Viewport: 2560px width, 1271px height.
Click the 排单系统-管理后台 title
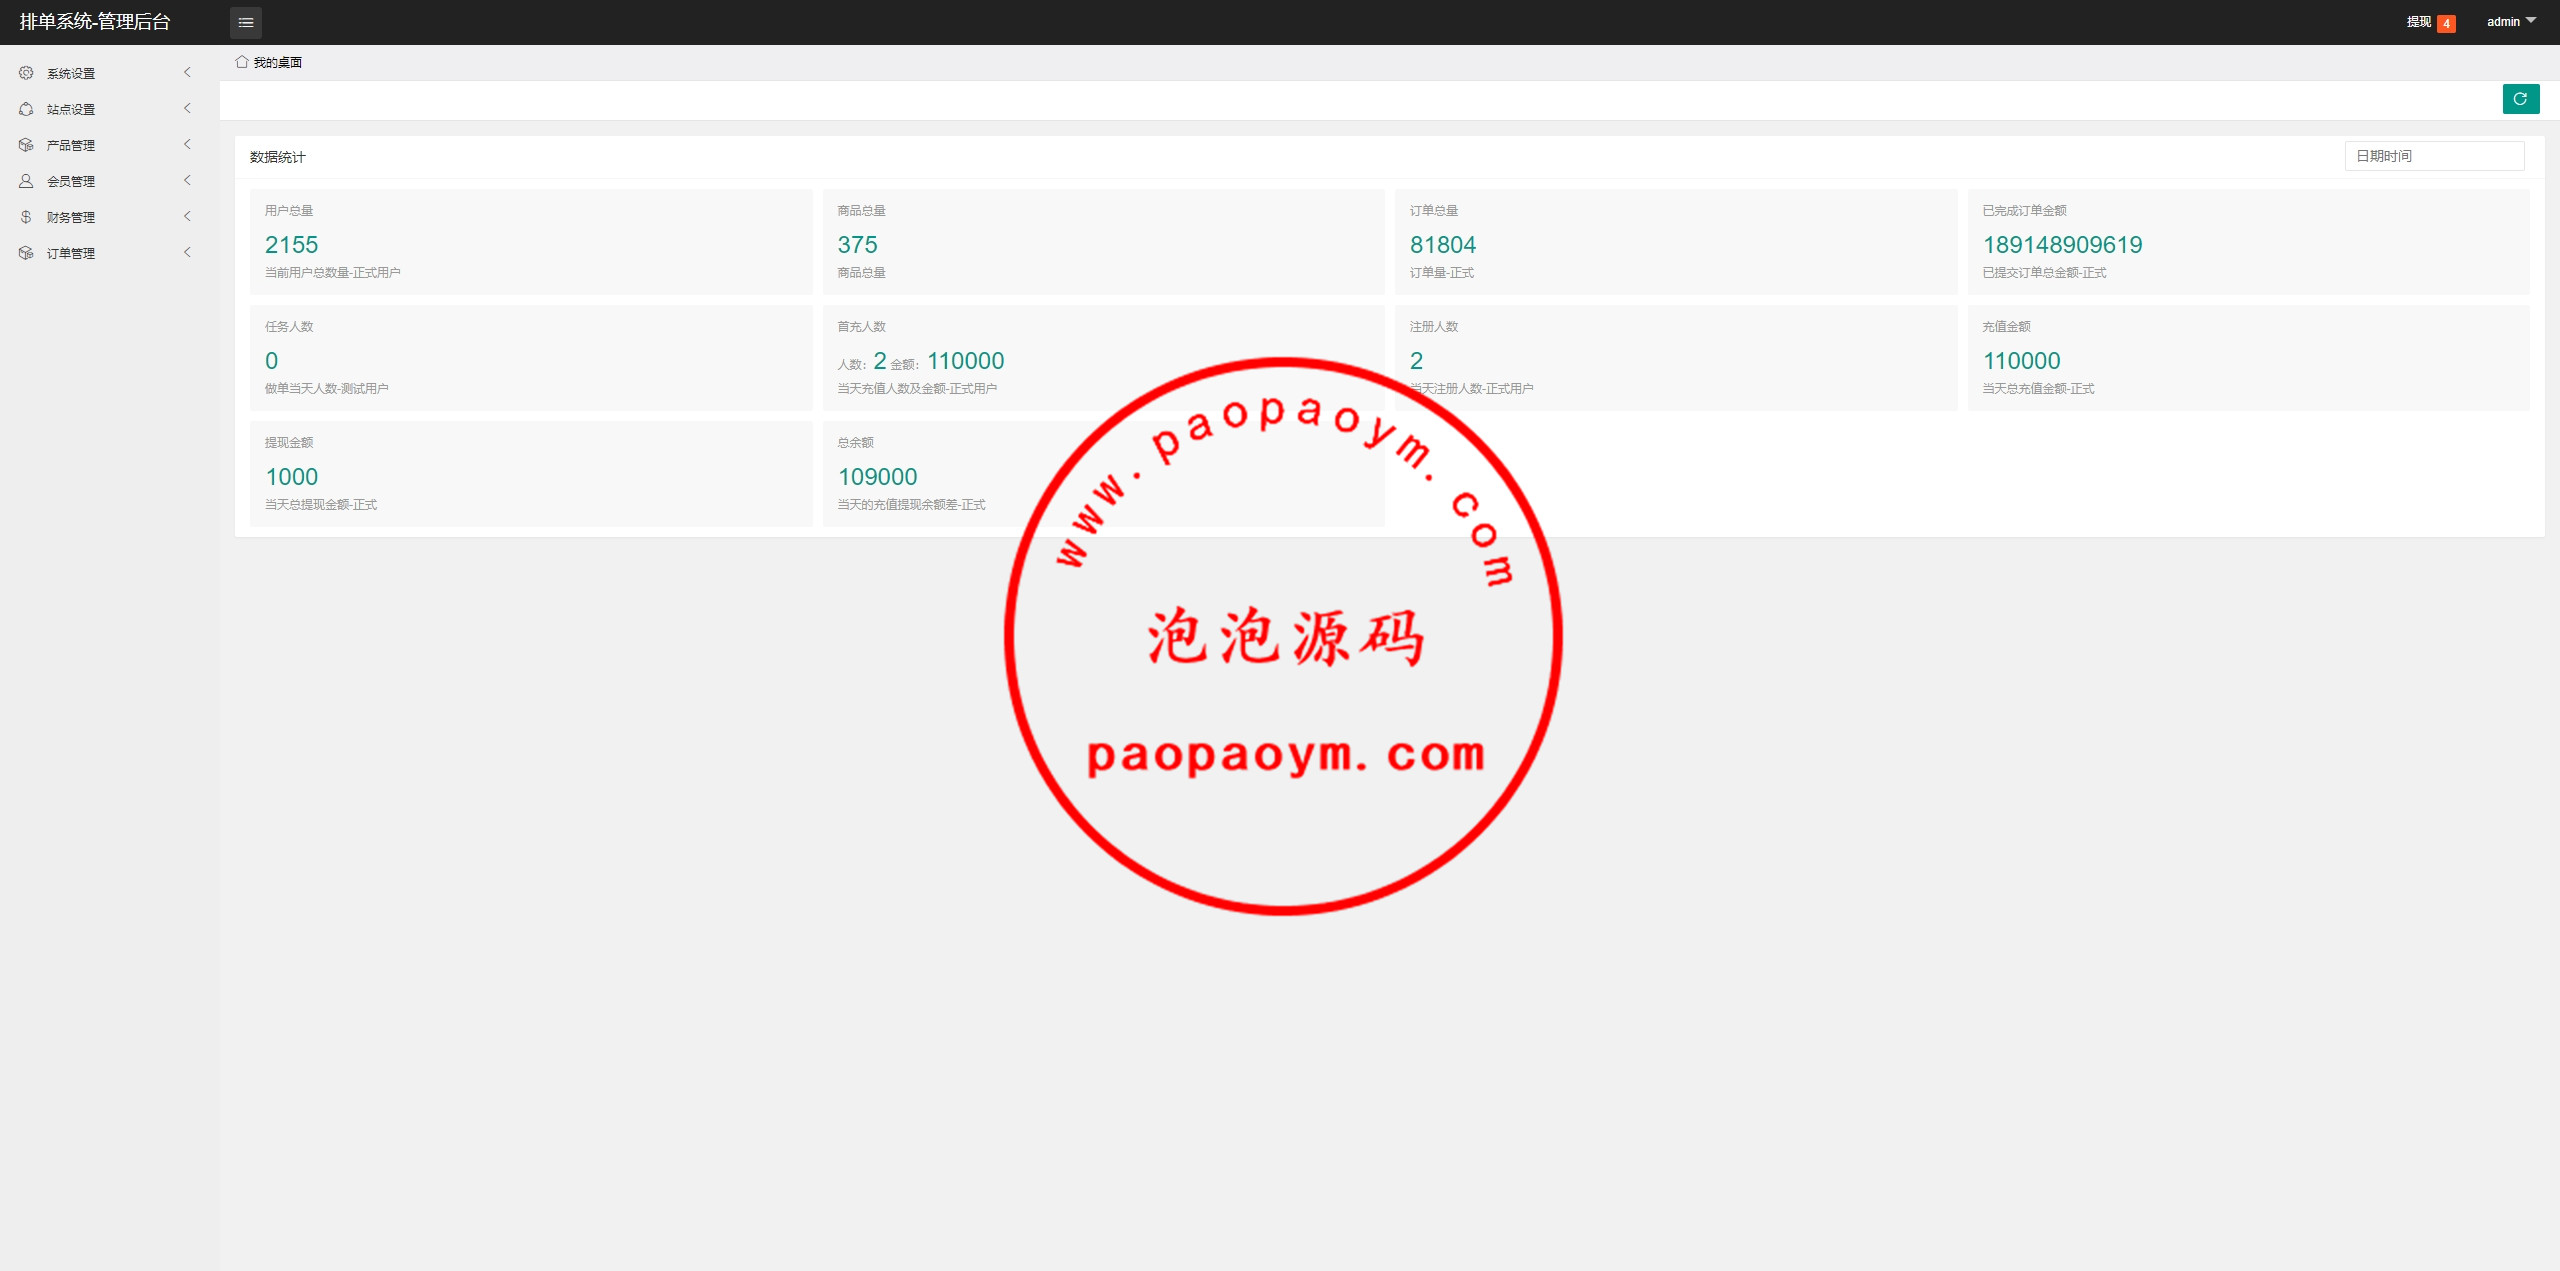coord(95,22)
